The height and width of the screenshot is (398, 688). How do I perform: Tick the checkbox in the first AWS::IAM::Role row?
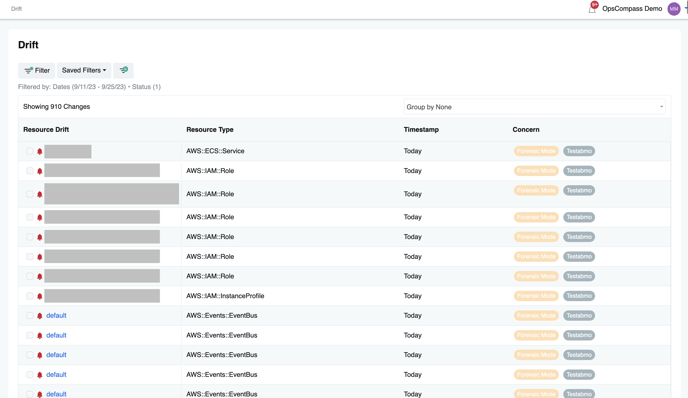pos(29,171)
